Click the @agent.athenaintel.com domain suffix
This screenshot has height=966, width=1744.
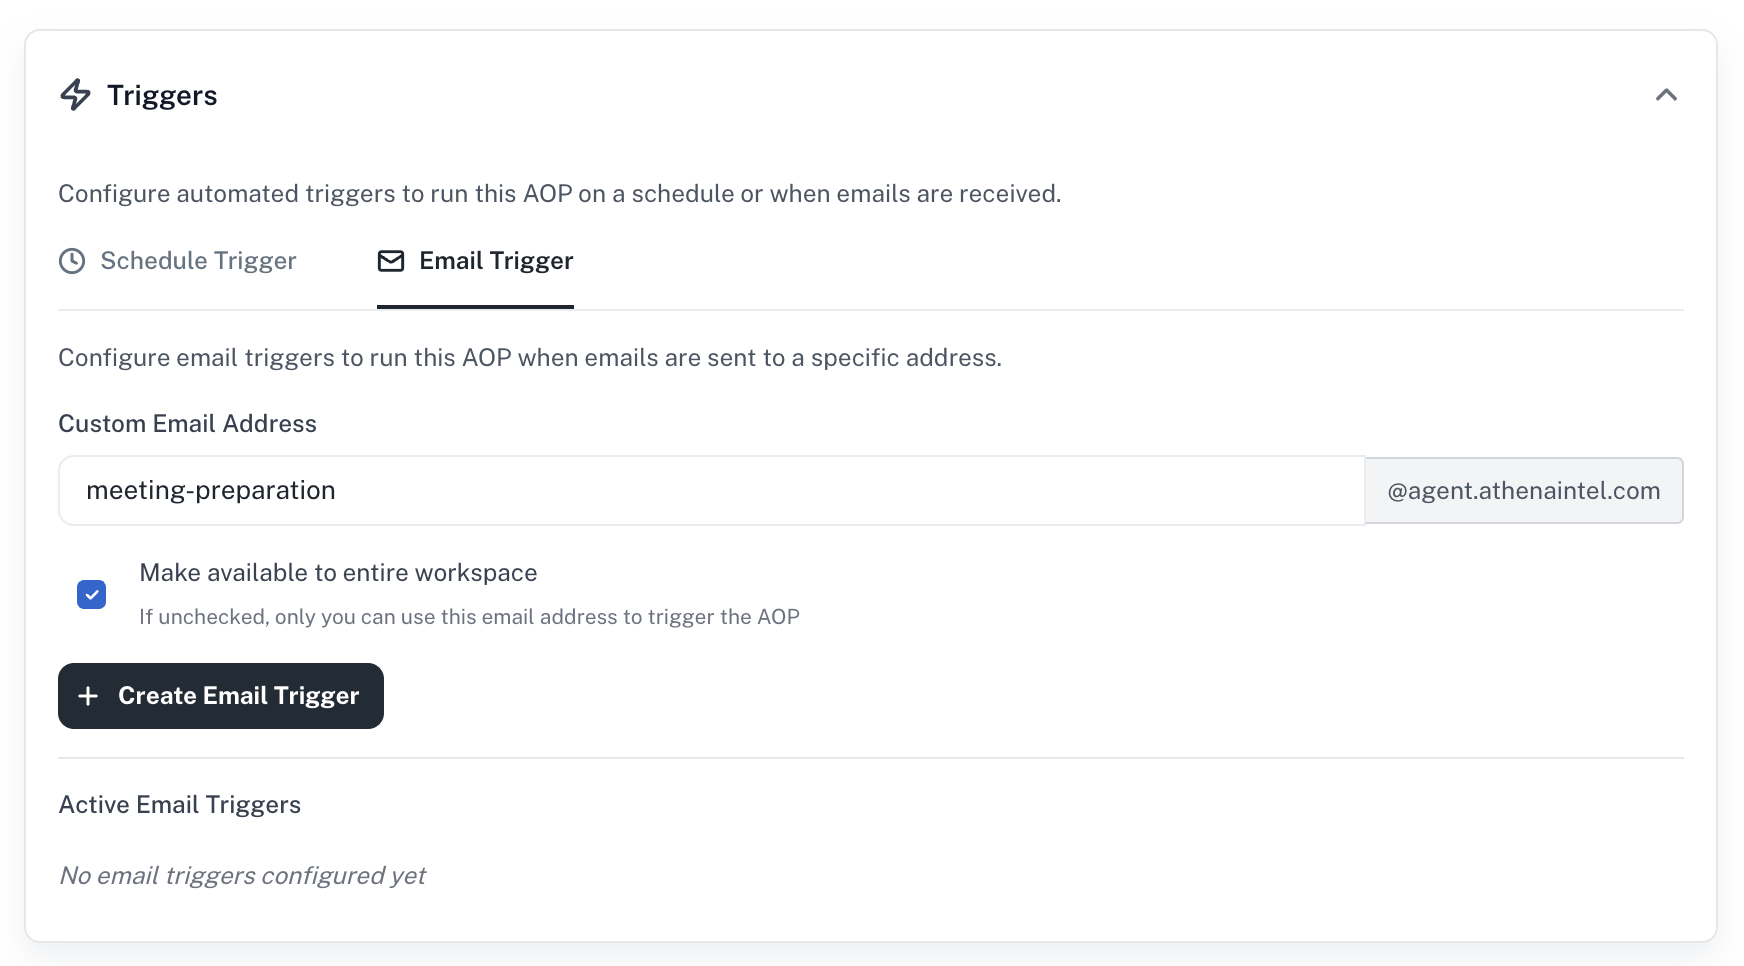(1523, 490)
